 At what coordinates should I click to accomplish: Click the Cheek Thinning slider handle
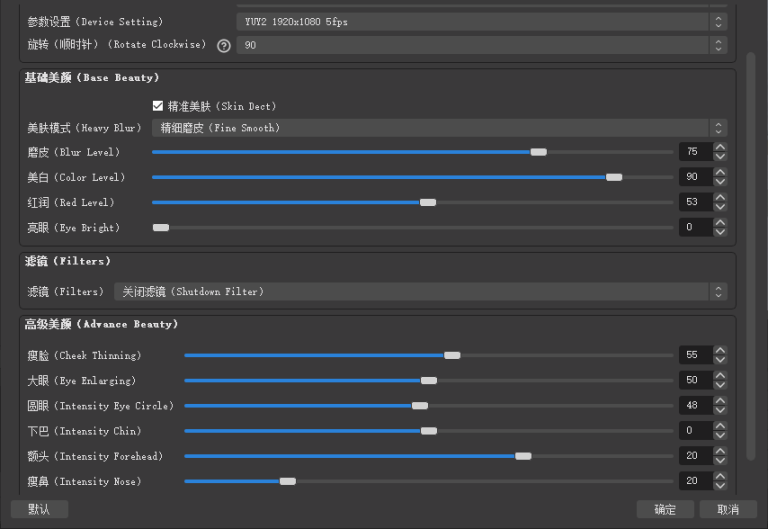point(452,355)
